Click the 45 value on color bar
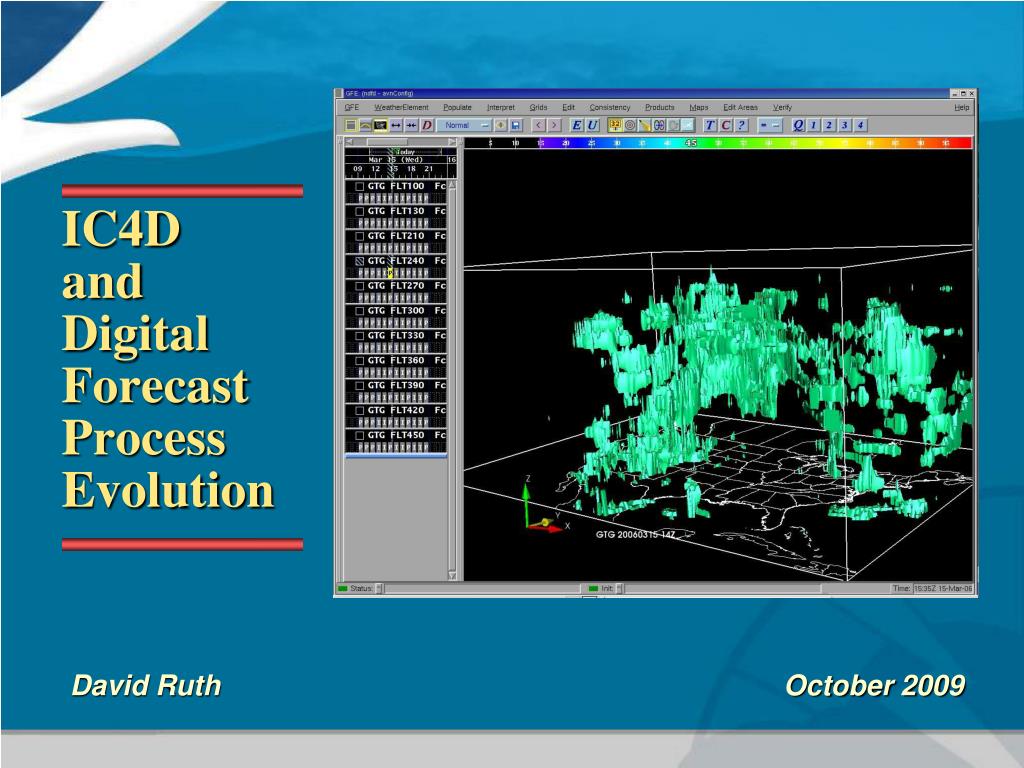The height and width of the screenshot is (768, 1024). click(x=691, y=142)
